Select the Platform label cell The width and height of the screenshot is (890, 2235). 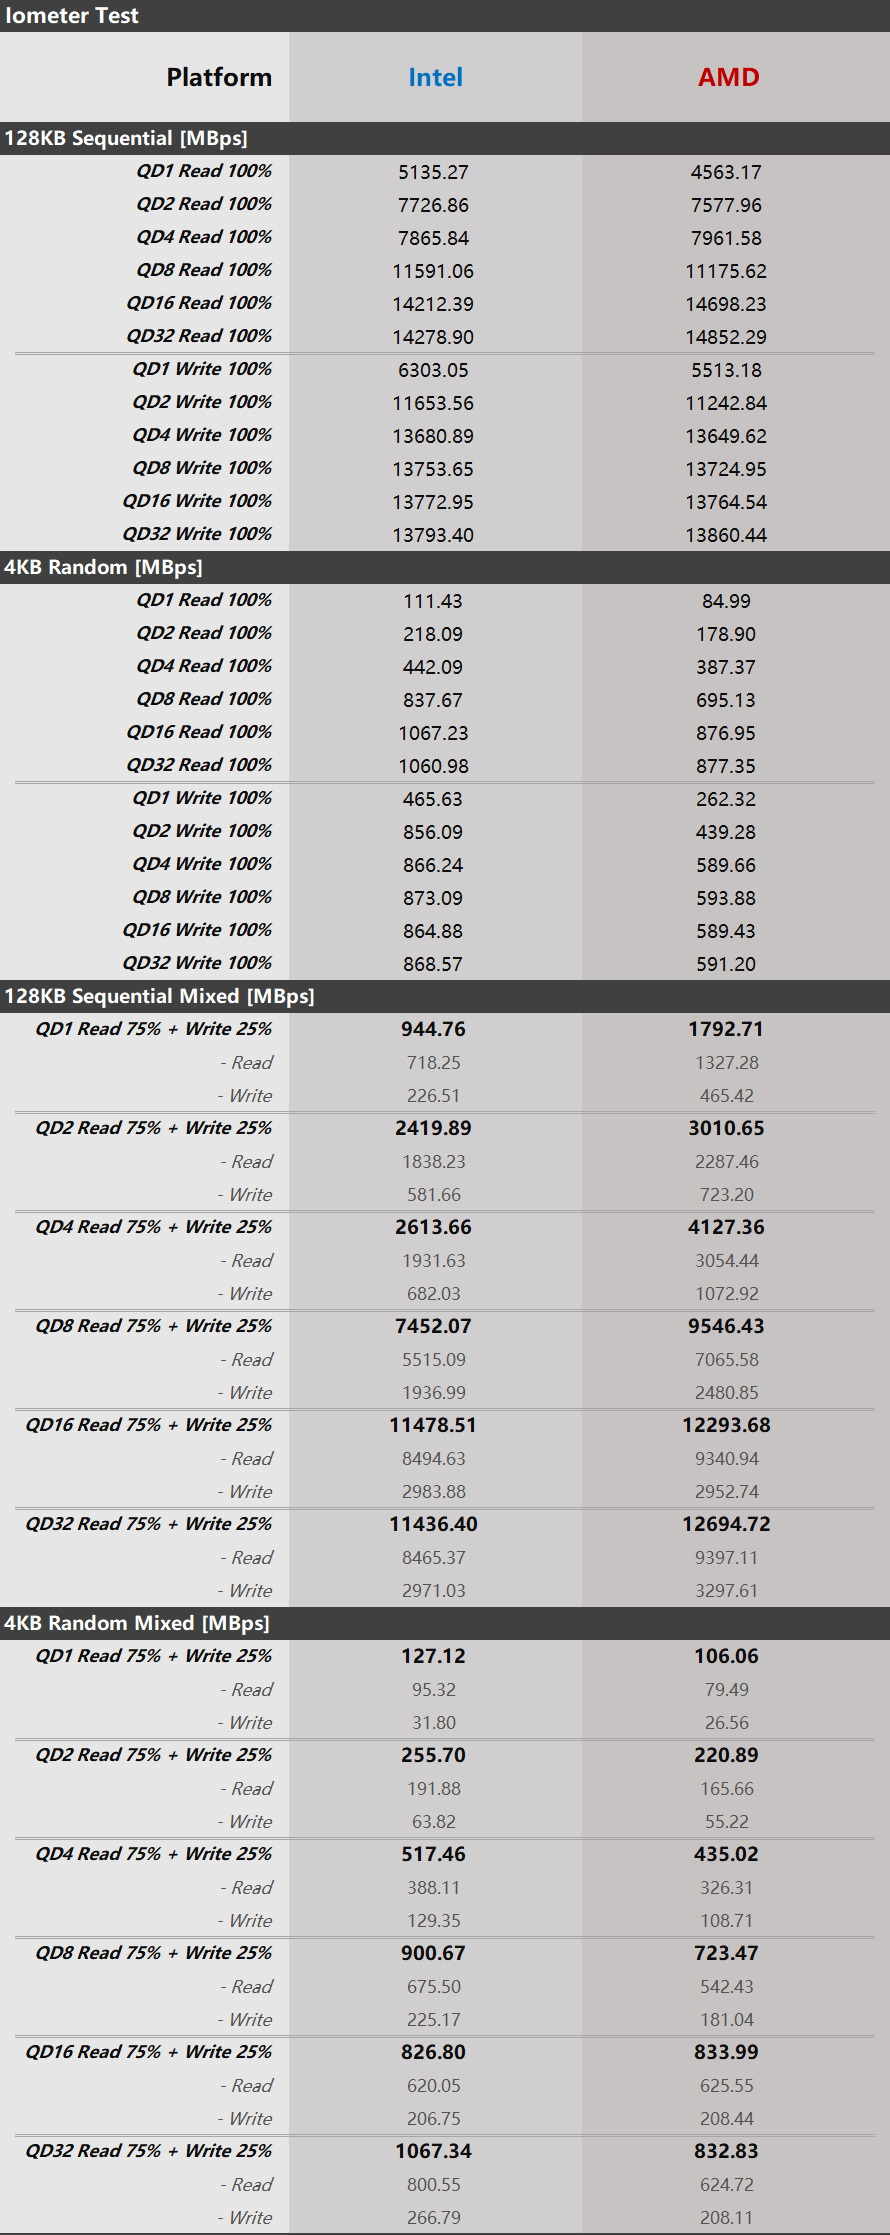[219, 77]
